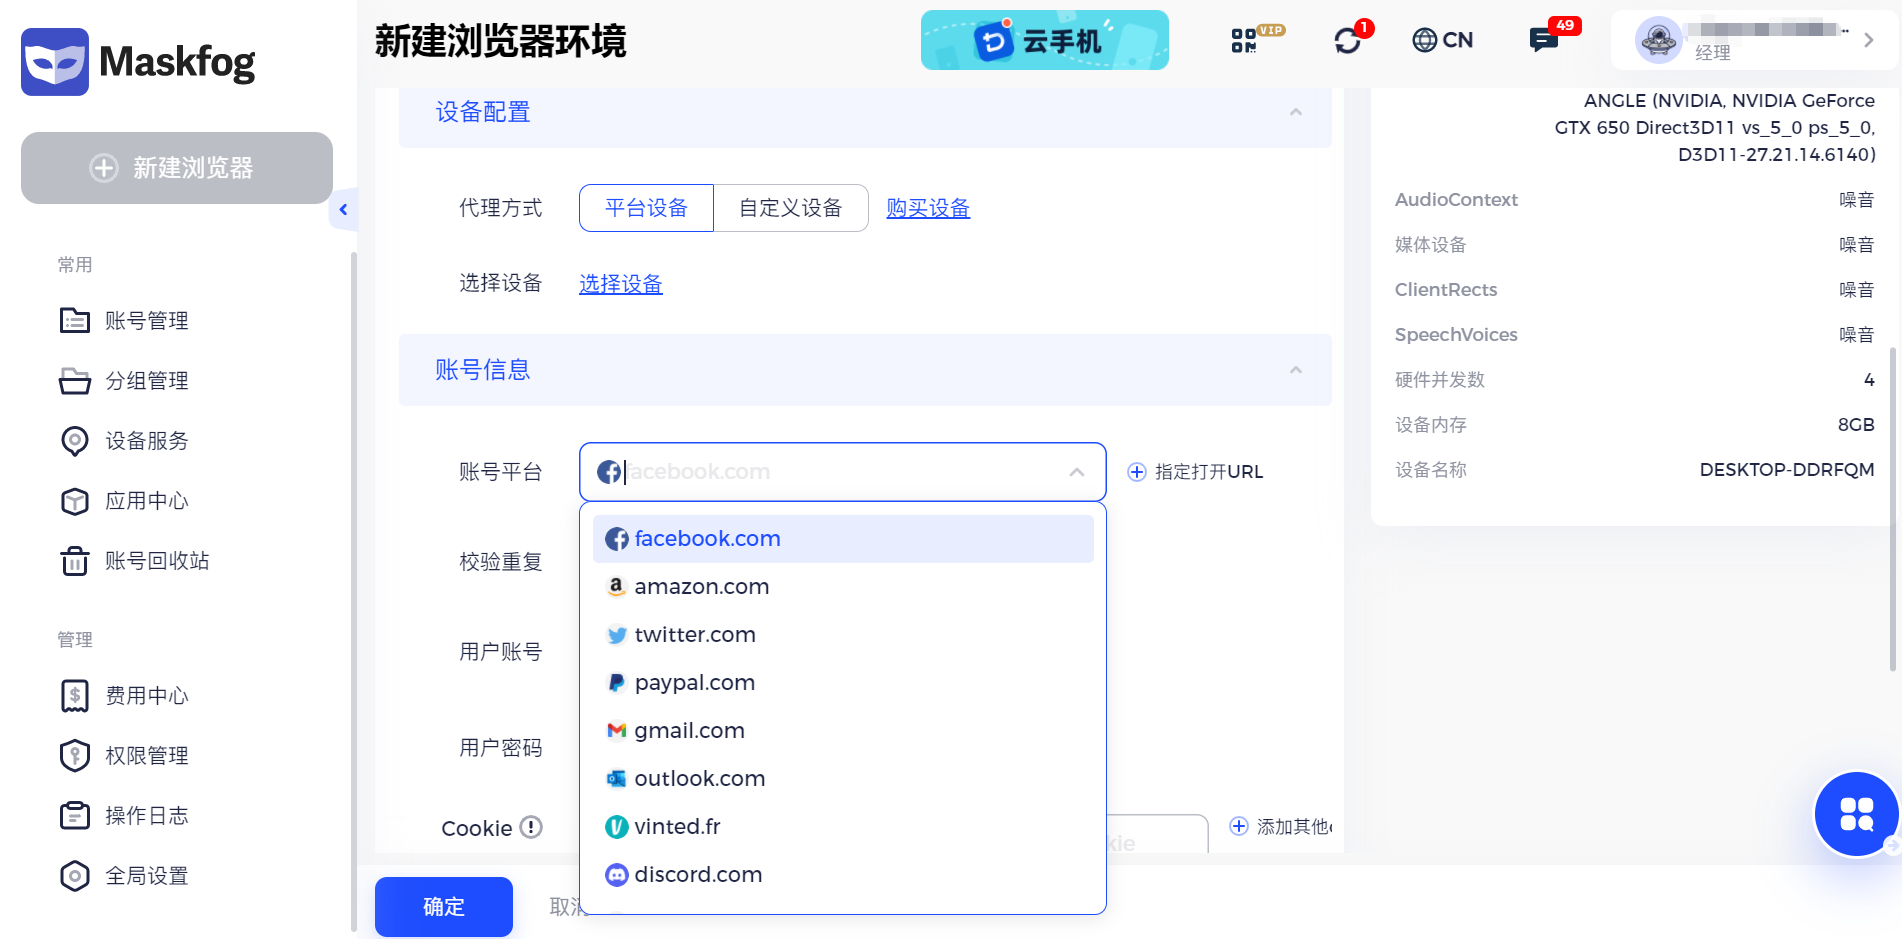Click the 媒体设备 噪音 value
Viewport: 1902px width, 939px height.
[1857, 245]
